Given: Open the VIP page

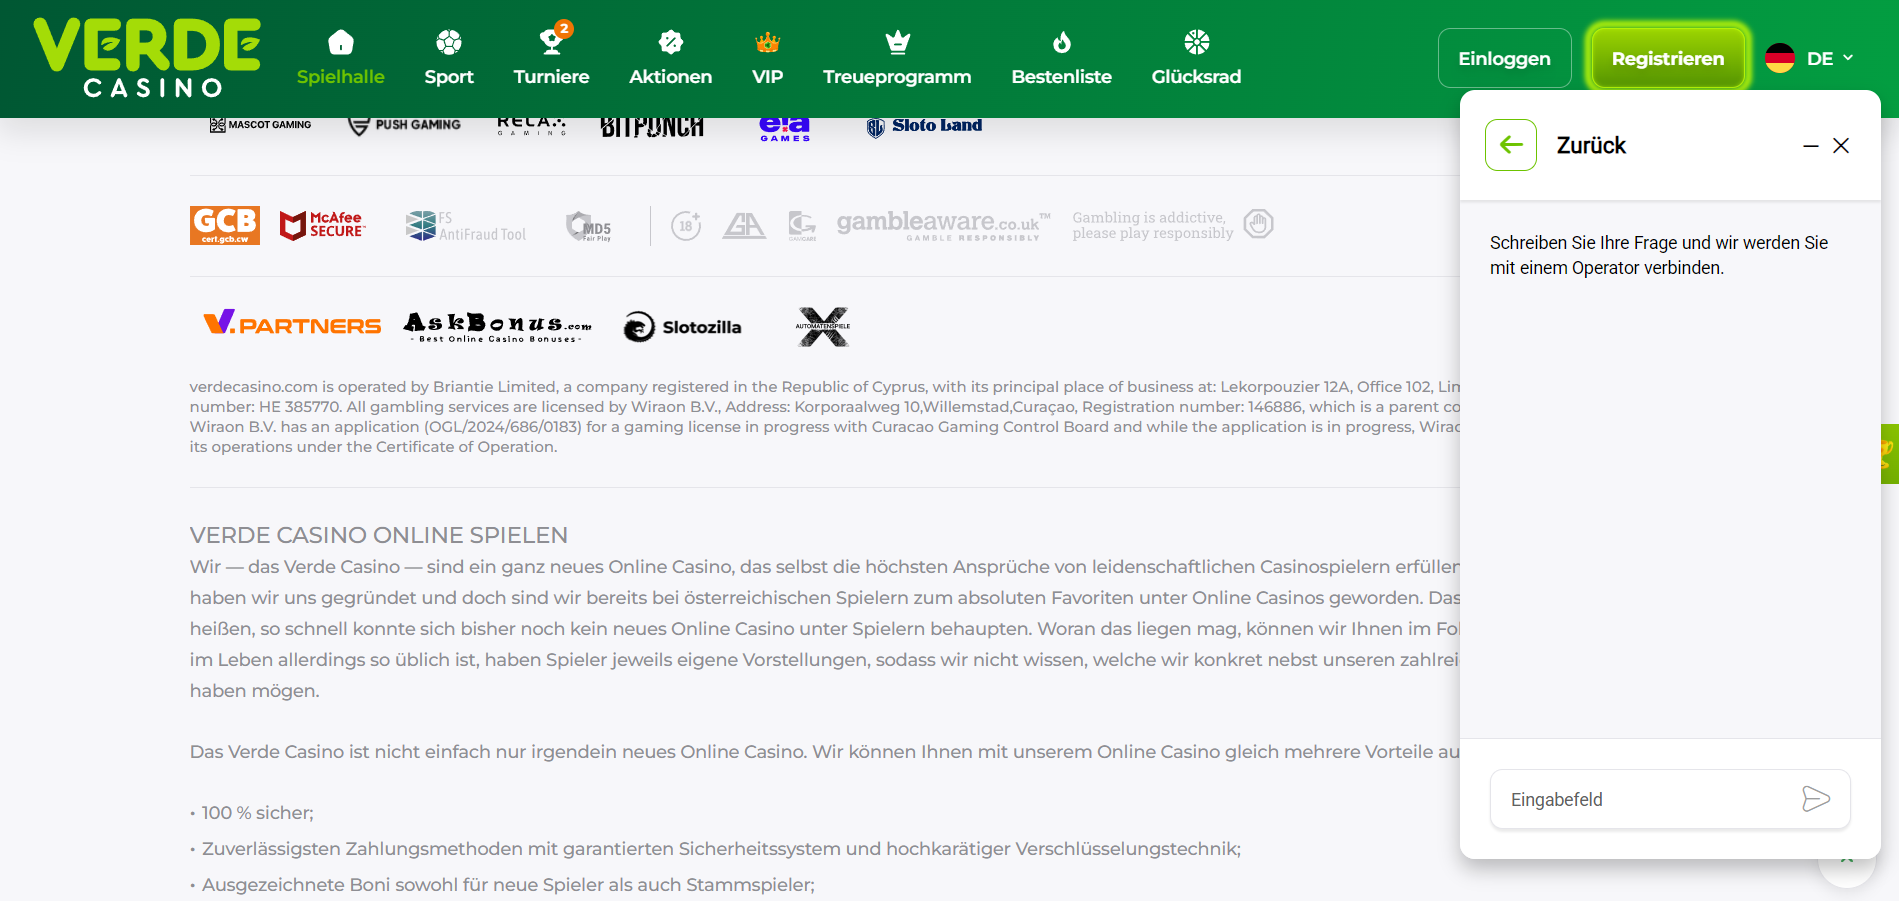Looking at the screenshot, I should click(767, 58).
